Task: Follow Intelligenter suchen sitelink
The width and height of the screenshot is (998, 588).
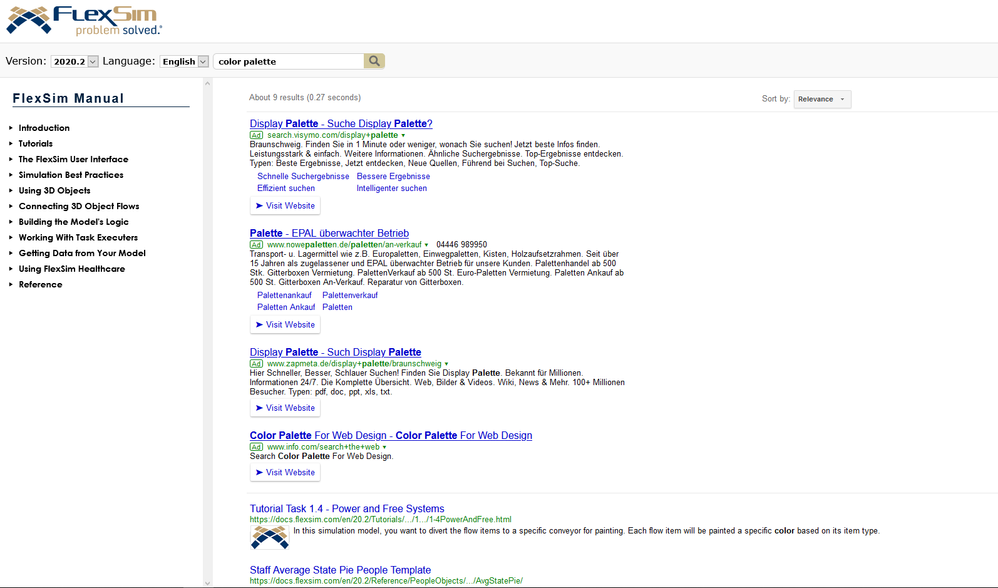Action: [391, 188]
